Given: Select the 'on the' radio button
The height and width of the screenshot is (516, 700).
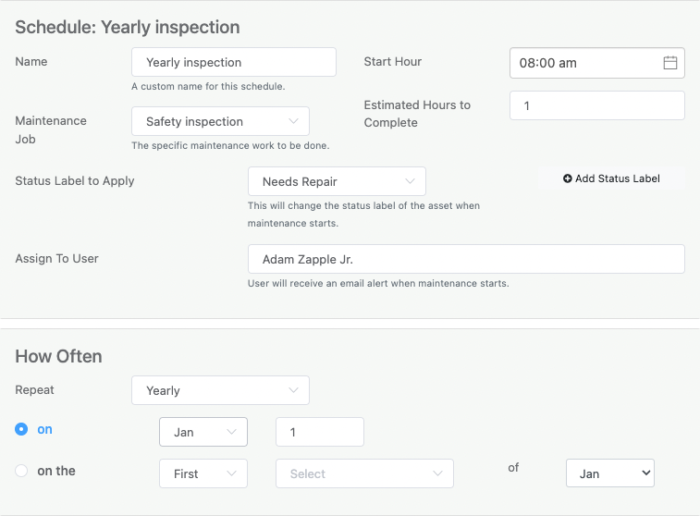Looking at the screenshot, I should 21,471.
